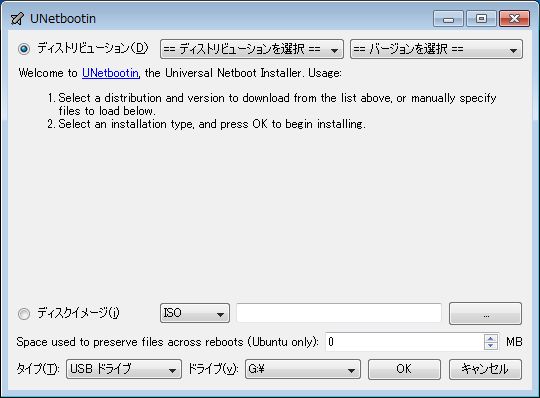
Task: Minimize the UNetbootin window
Action: [448, 19]
